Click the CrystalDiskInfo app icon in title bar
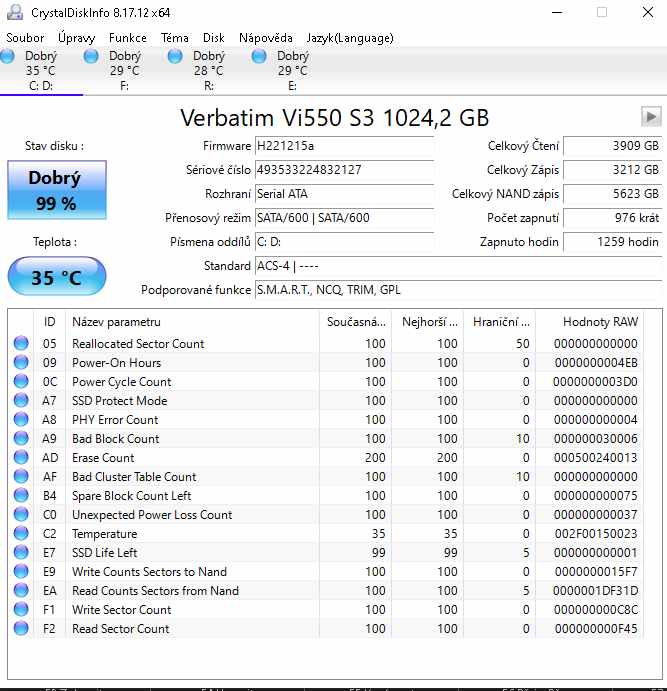The image size is (667, 691). 14,12
